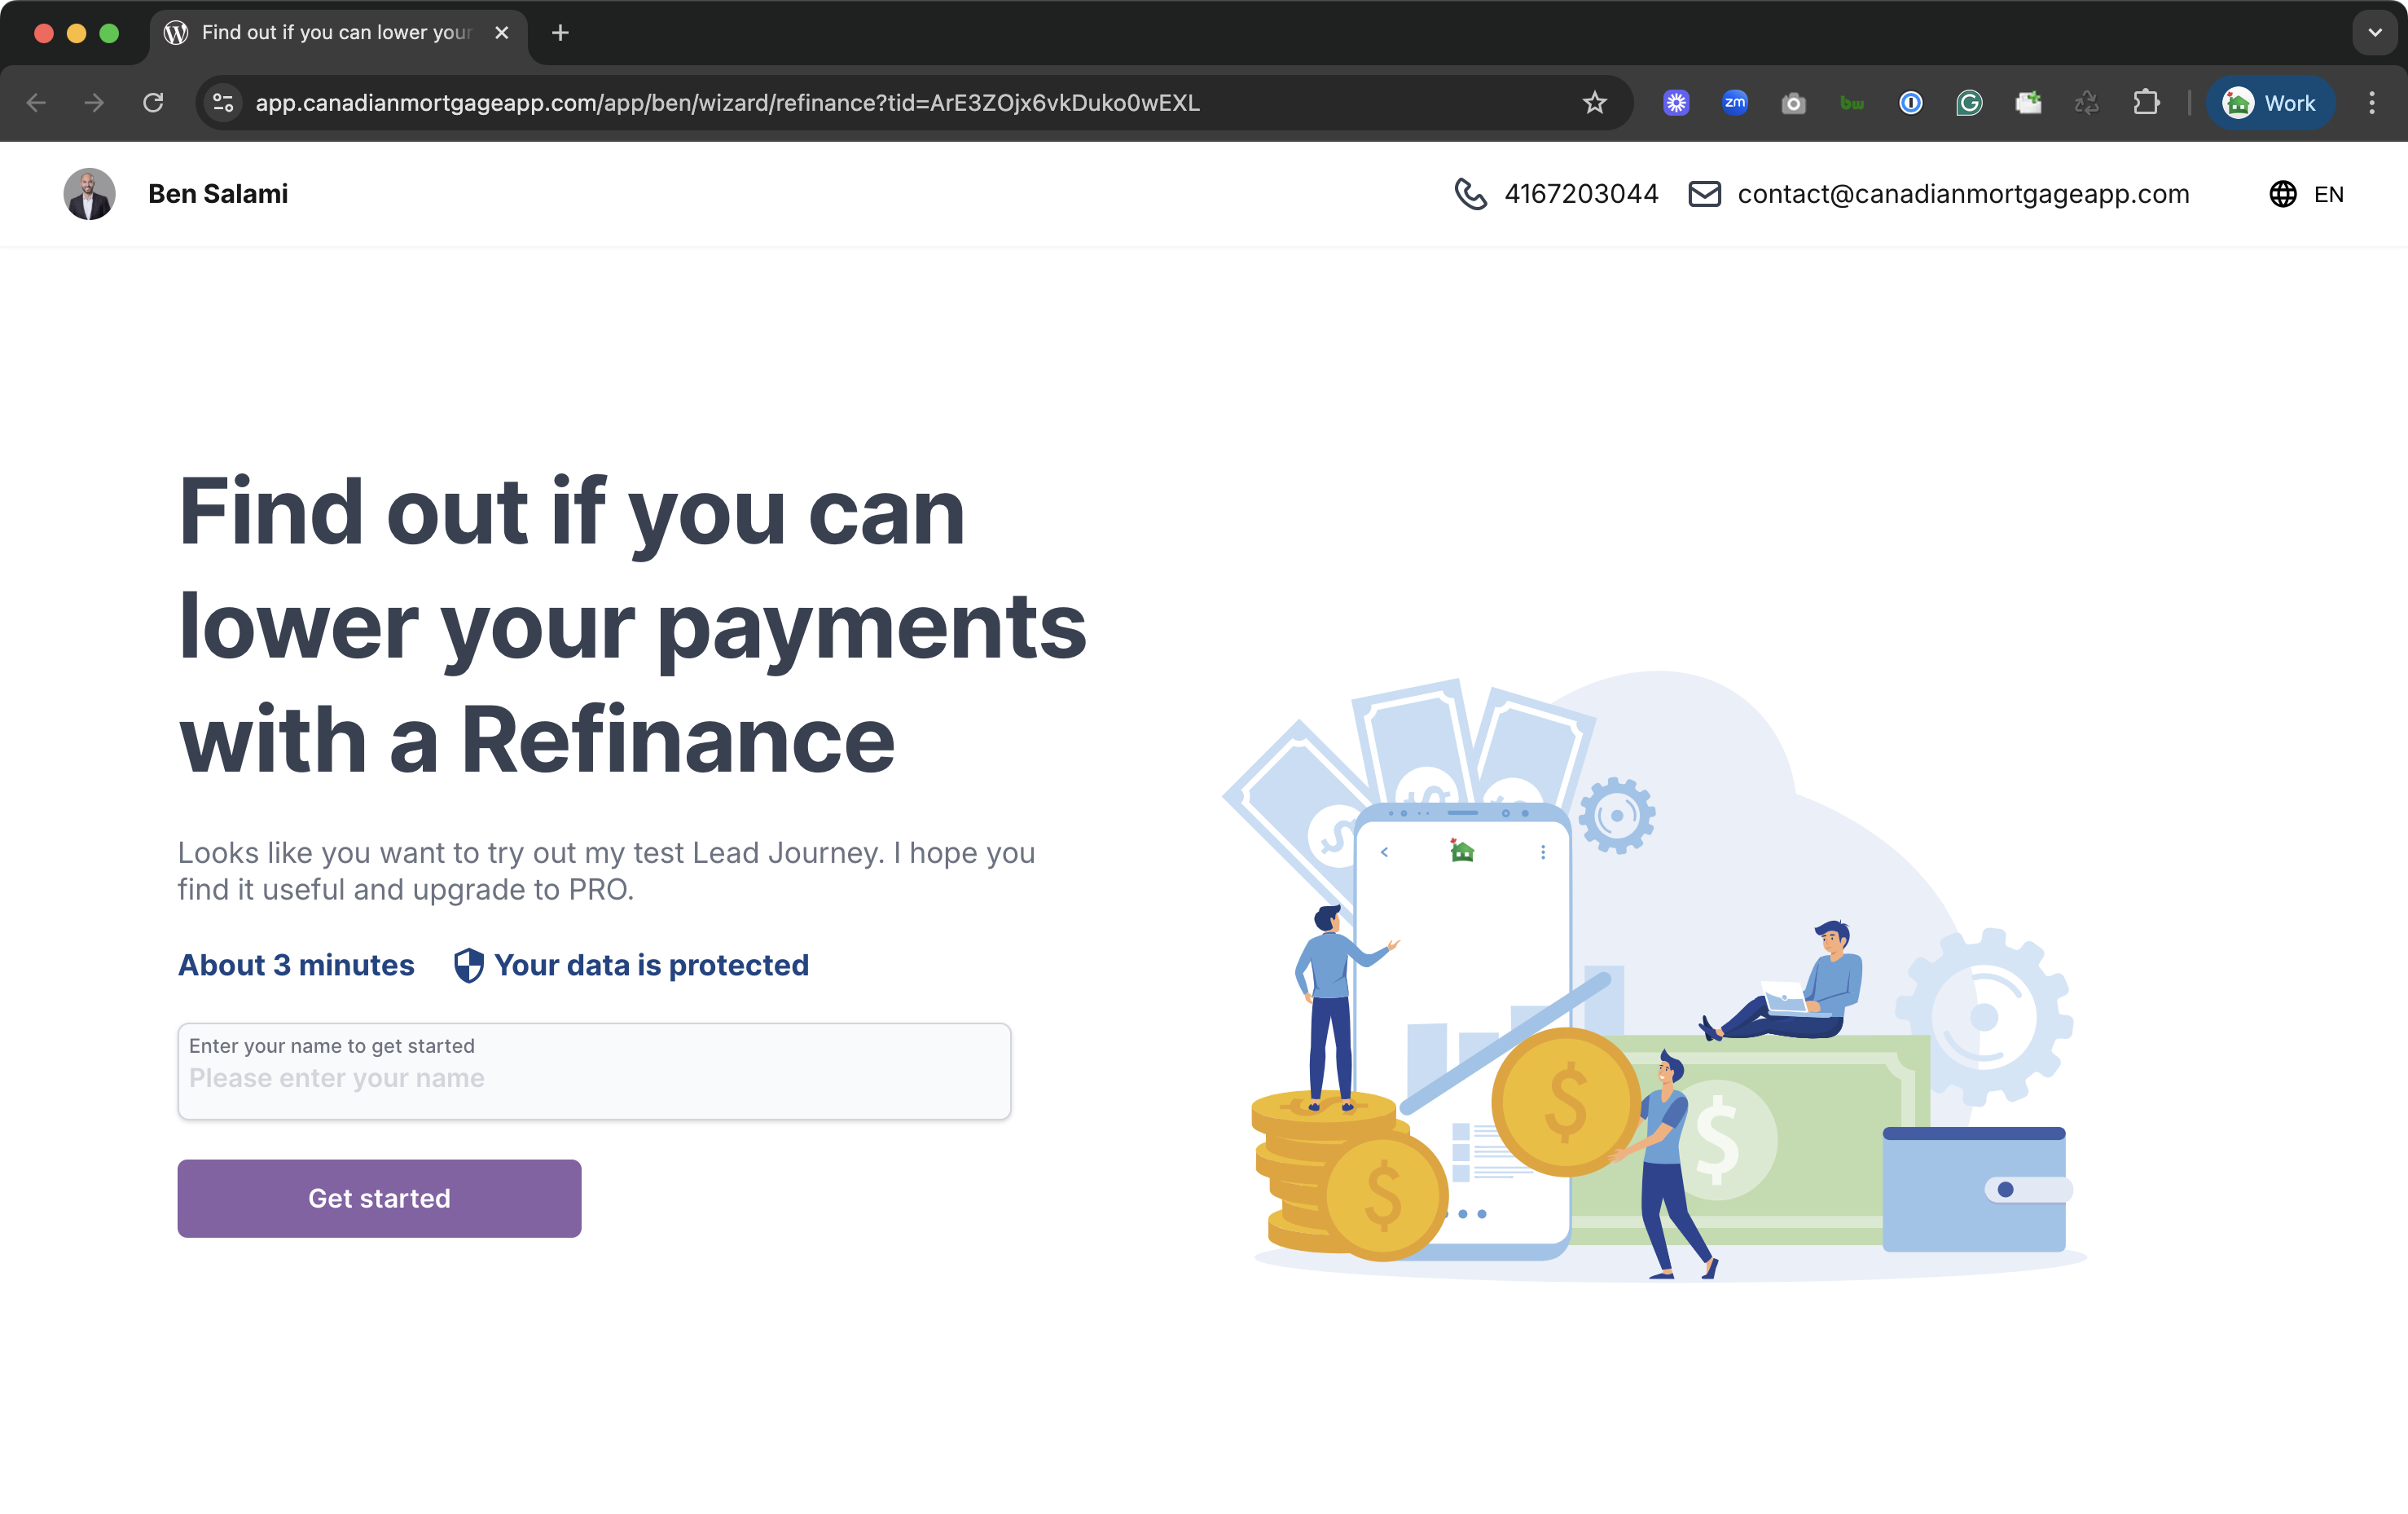
Task: Click Ben Salami's profile photo
Action: click(x=89, y=194)
